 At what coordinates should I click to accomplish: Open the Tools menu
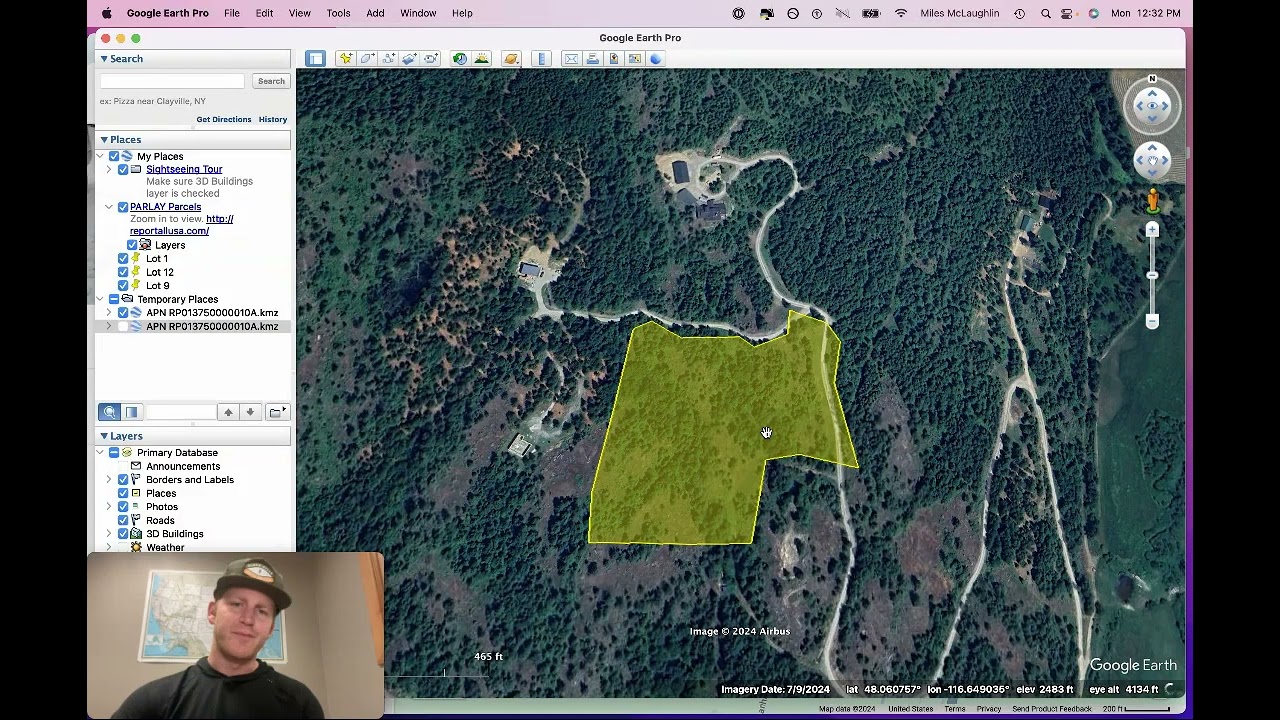click(338, 13)
